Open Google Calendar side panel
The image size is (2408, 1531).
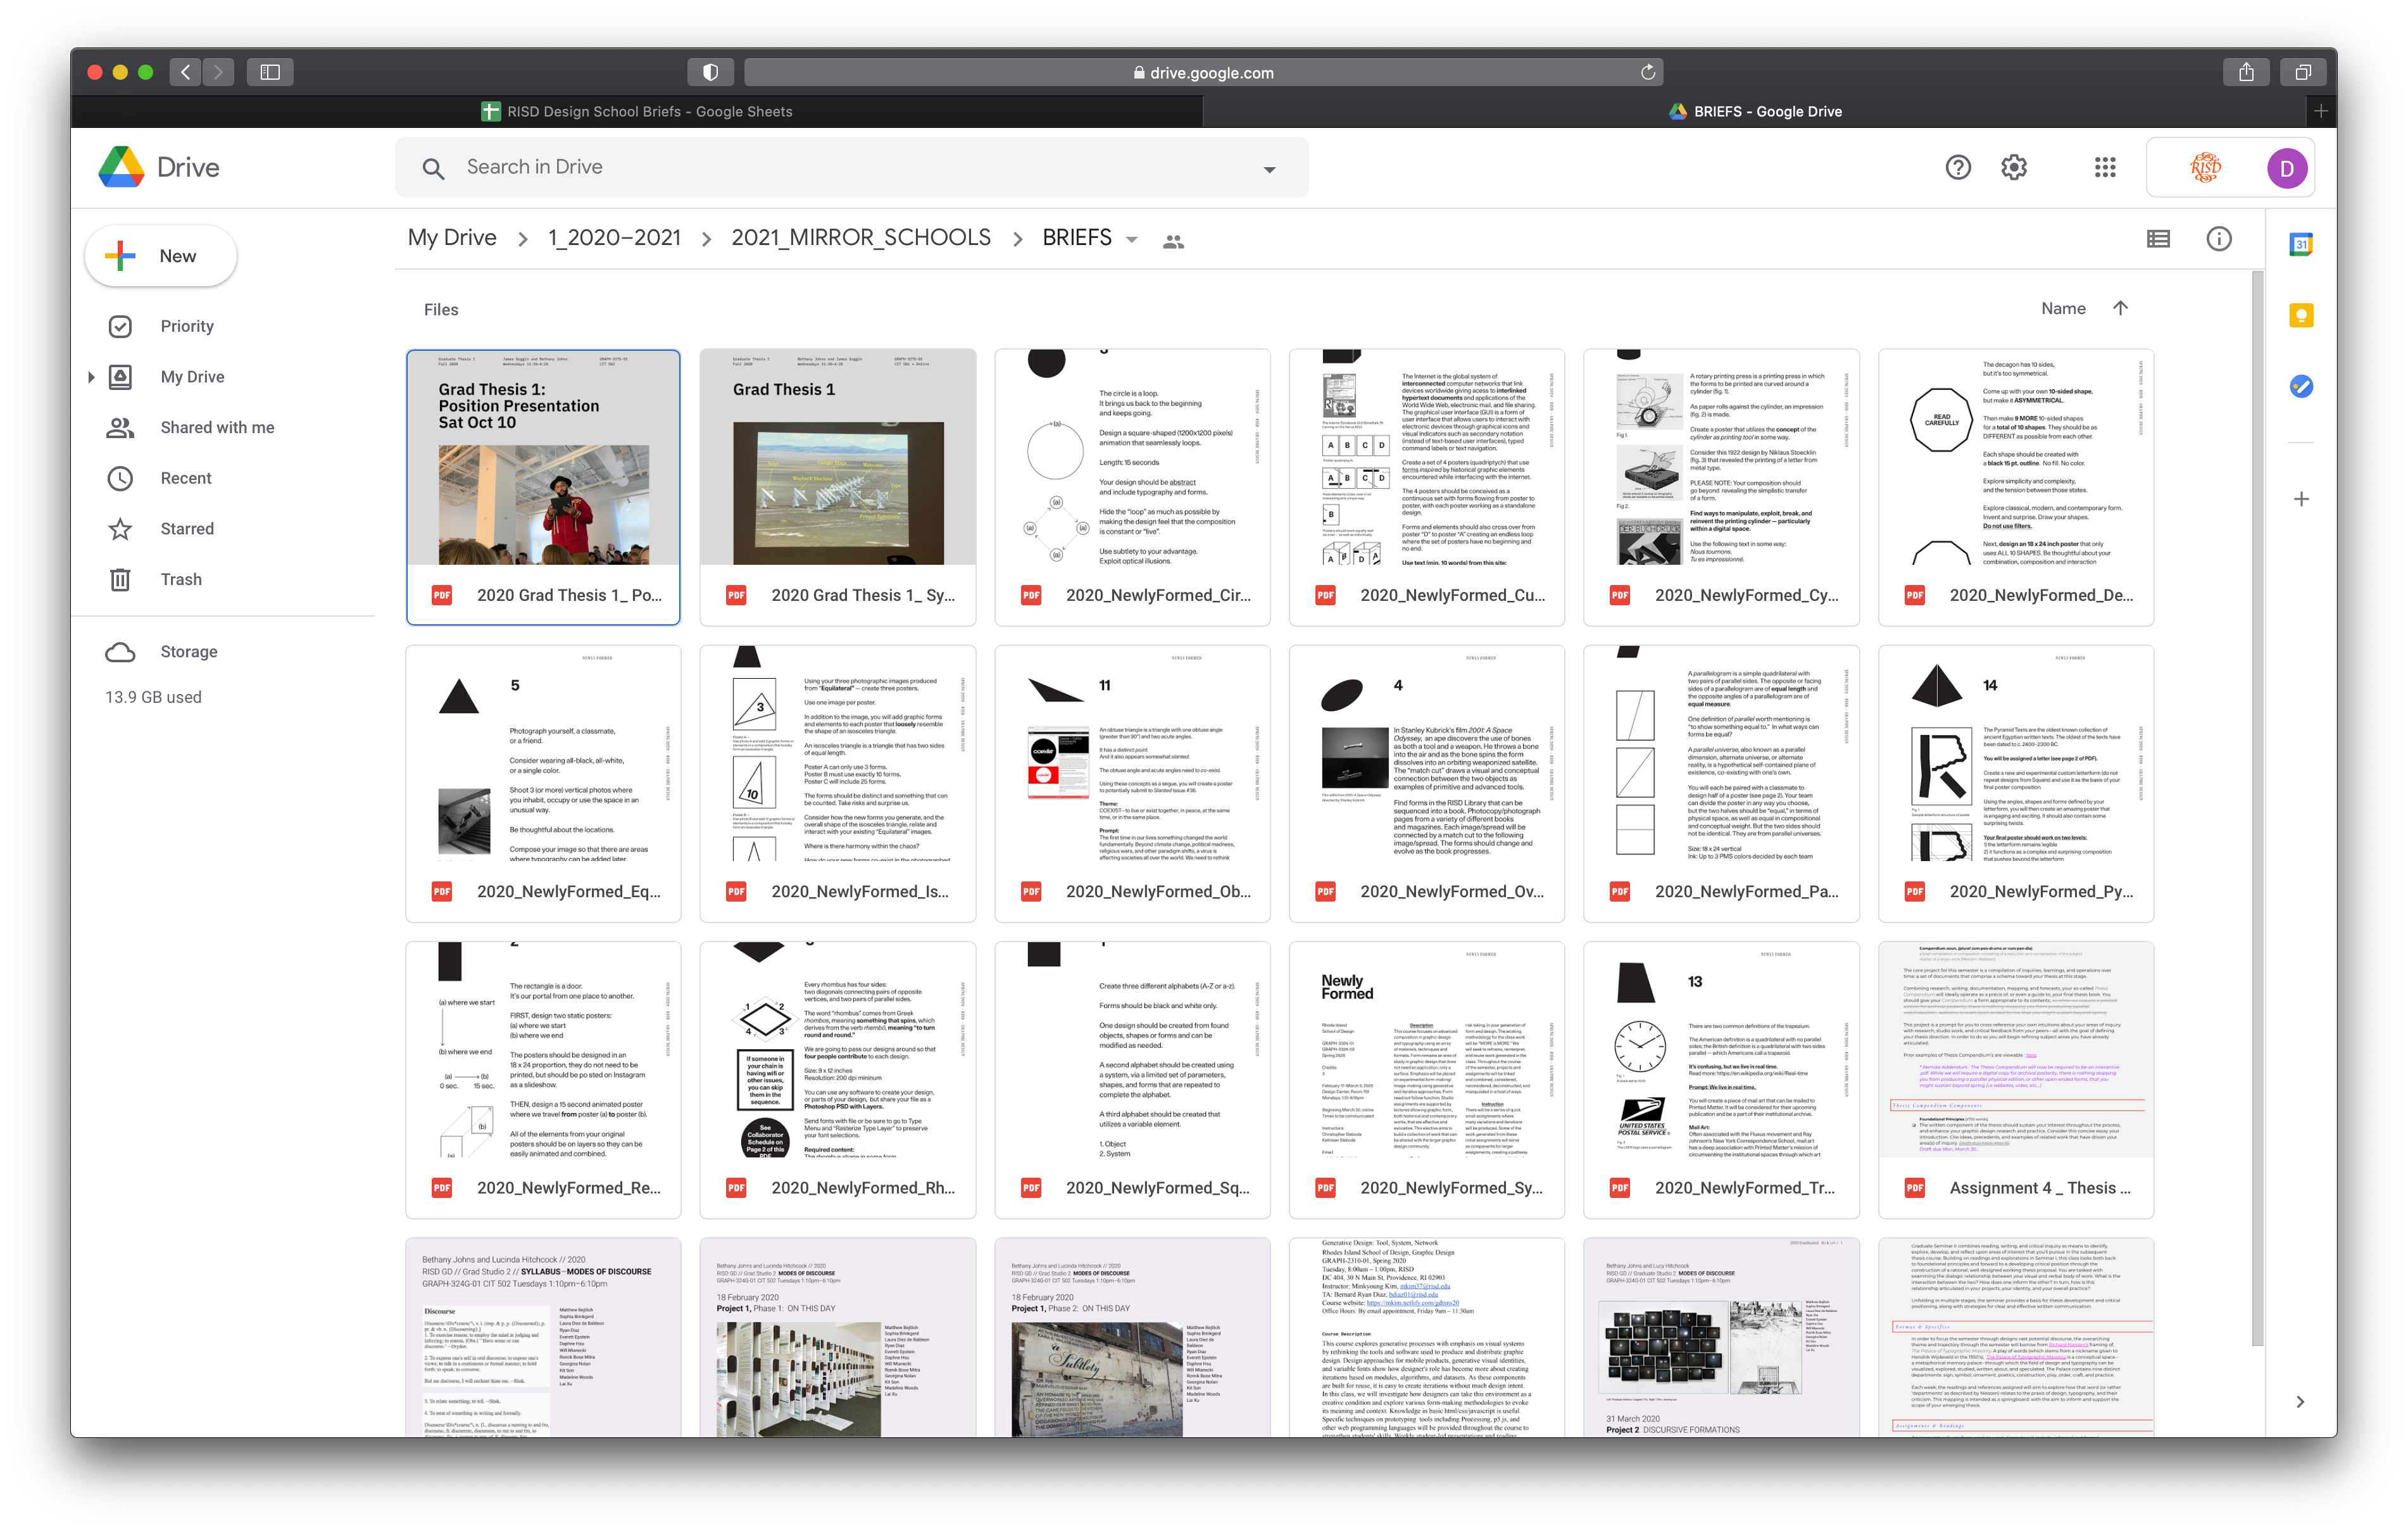(x=2300, y=244)
